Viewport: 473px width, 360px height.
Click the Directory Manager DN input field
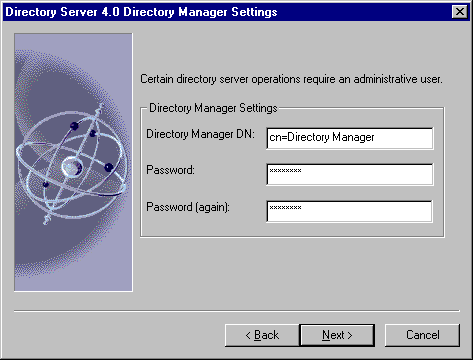click(350, 138)
